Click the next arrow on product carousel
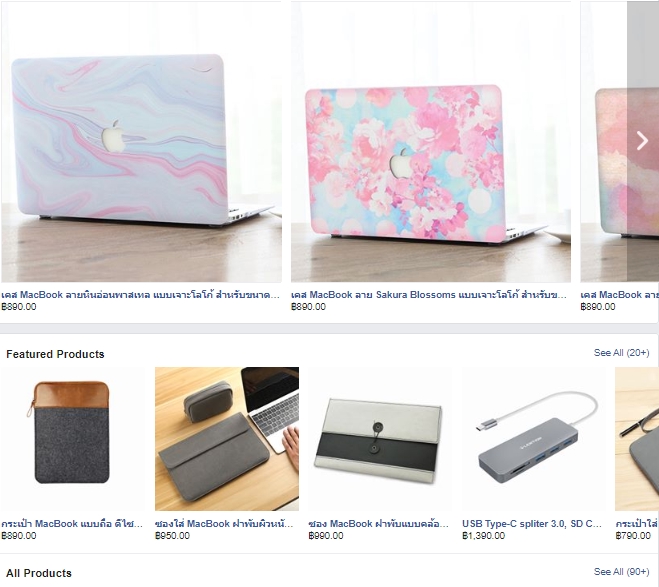Screen dimensions: 659x587 (642, 141)
